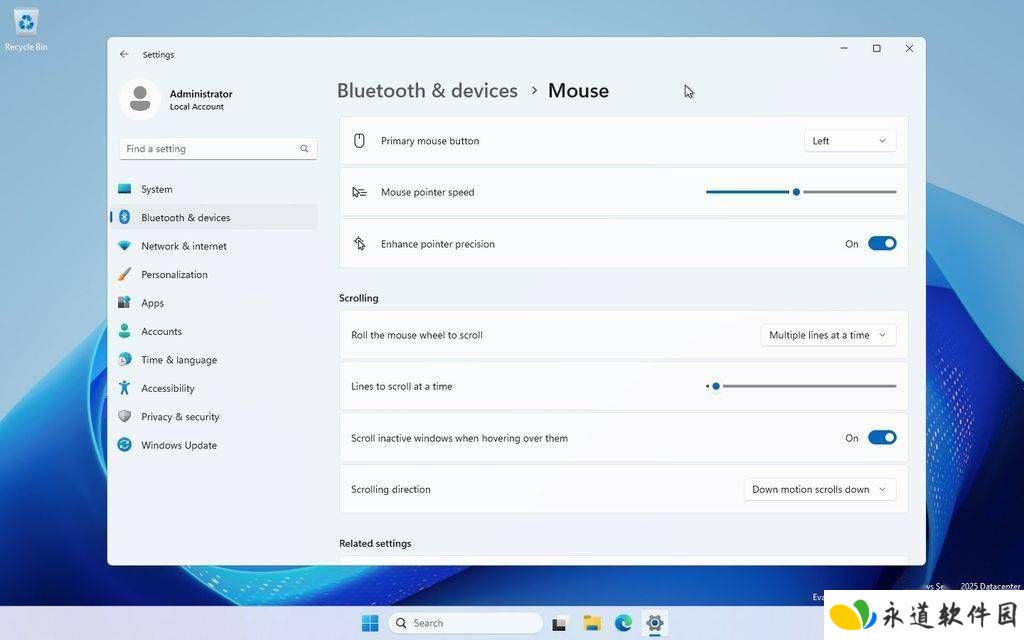Viewport: 1024px width, 640px height.
Task: Click the Network wifi icon in sidebar
Action: (124, 246)
